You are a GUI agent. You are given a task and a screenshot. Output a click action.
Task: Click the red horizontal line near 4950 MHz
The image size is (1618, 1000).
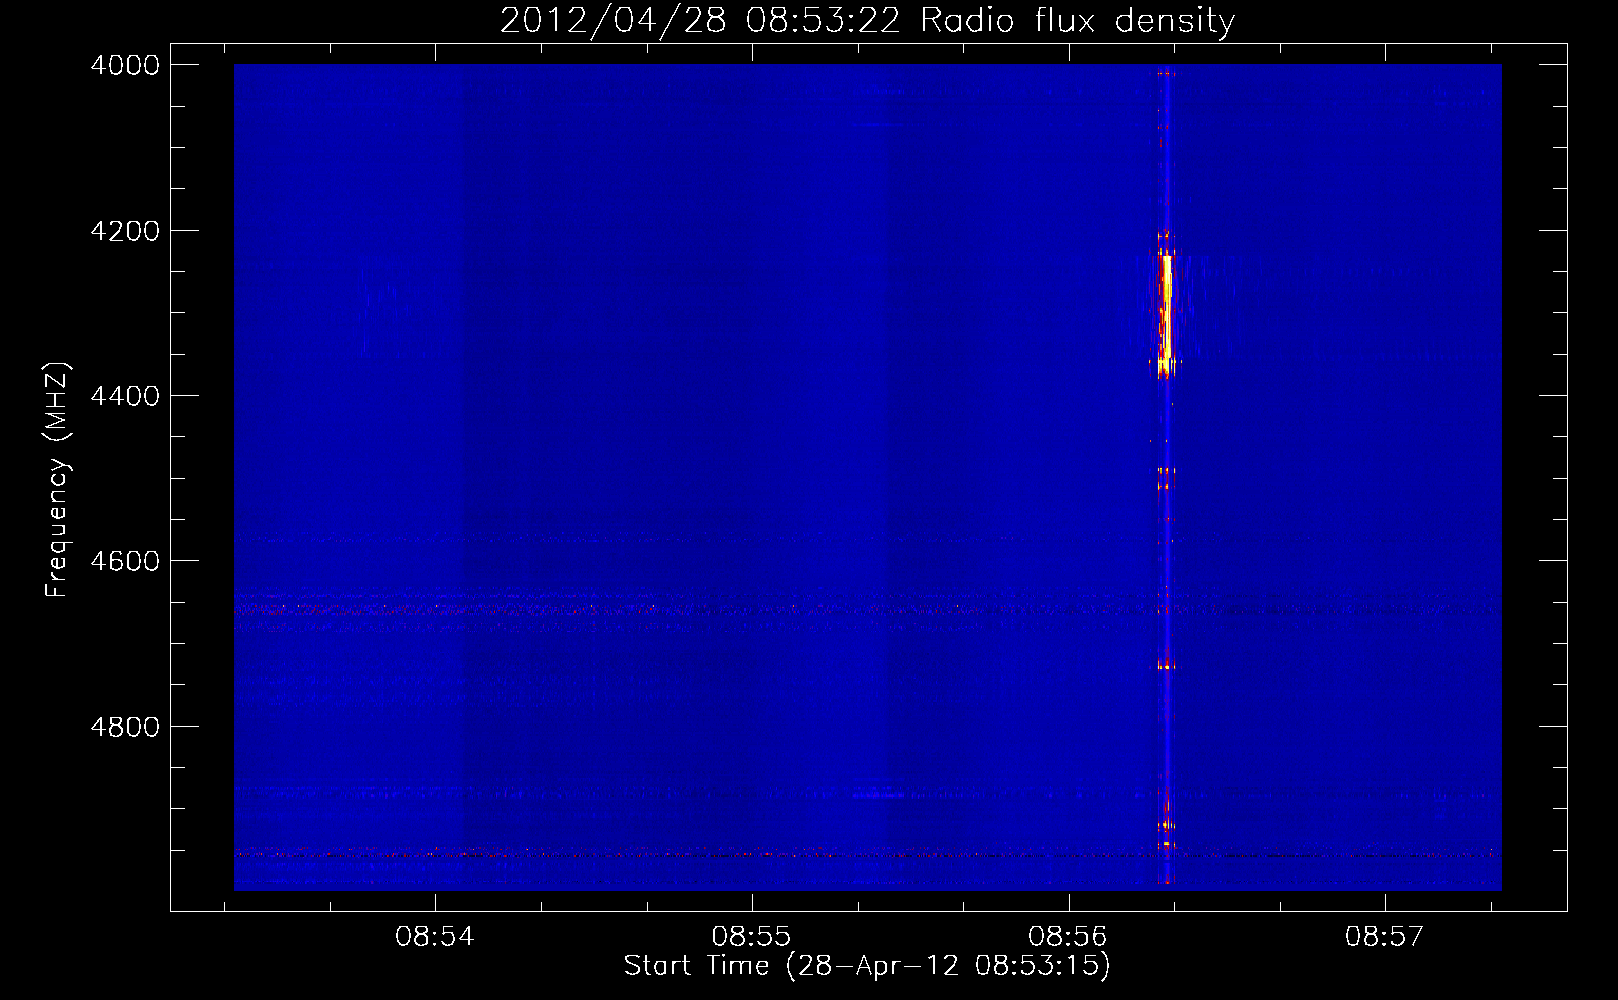coord(867,855)
